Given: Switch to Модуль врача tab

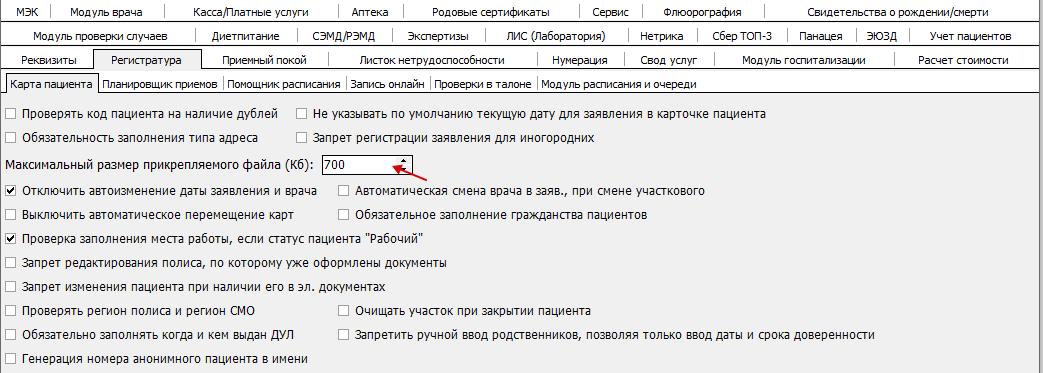Looking at the screenshot, I should [x=106, y=12].
